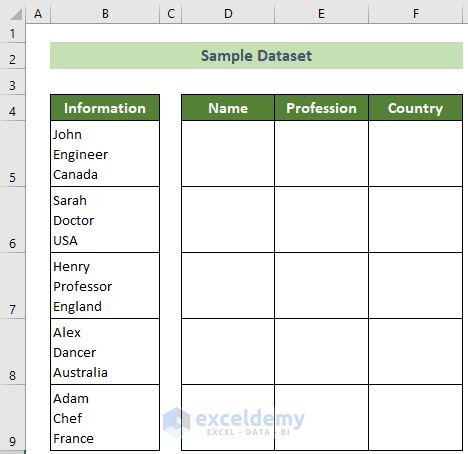Select empty Name cell in row 8
The width and height of the screenshot is (468, 454).
(228, 352)
